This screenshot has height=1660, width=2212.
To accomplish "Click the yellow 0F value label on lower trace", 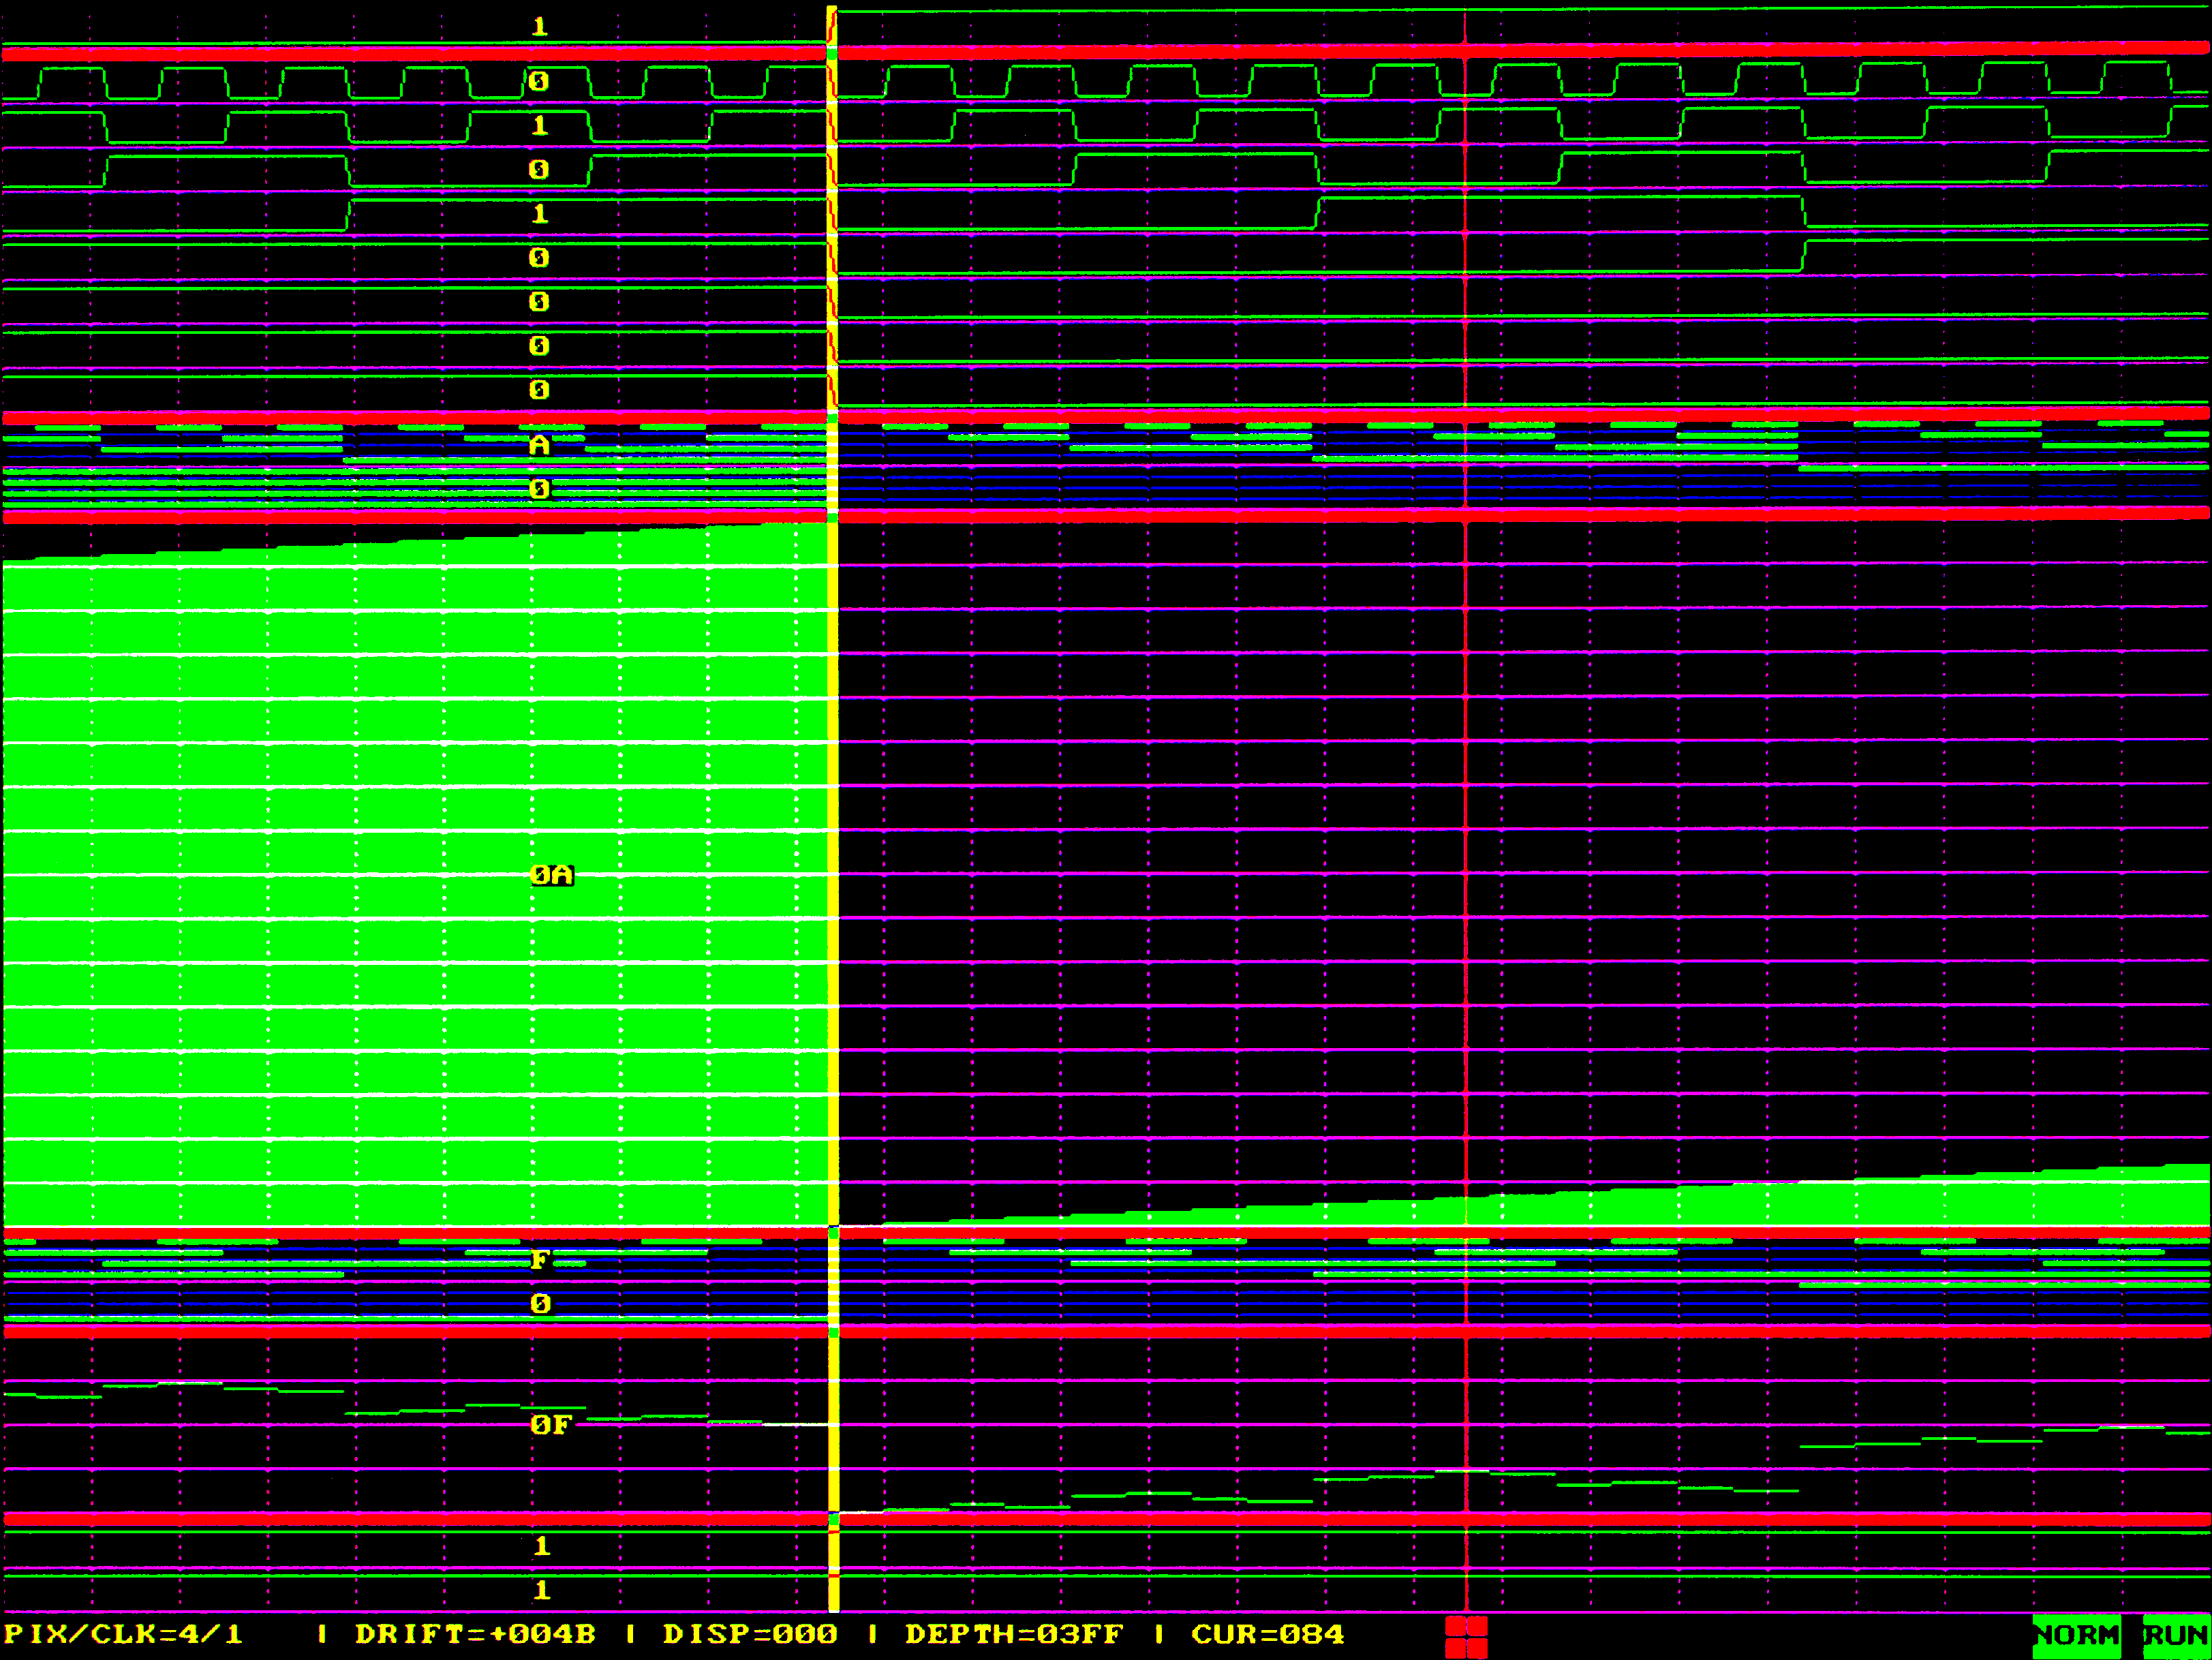I will click(x=550, y=1425).
